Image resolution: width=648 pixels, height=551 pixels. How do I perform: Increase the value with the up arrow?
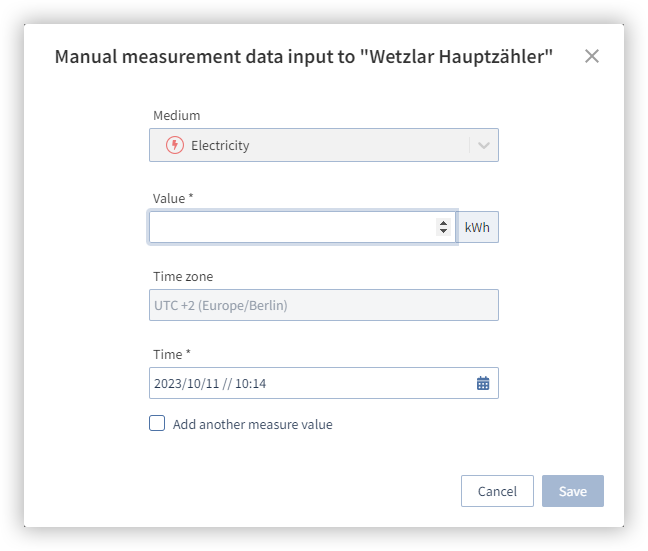tap(443, 223)
